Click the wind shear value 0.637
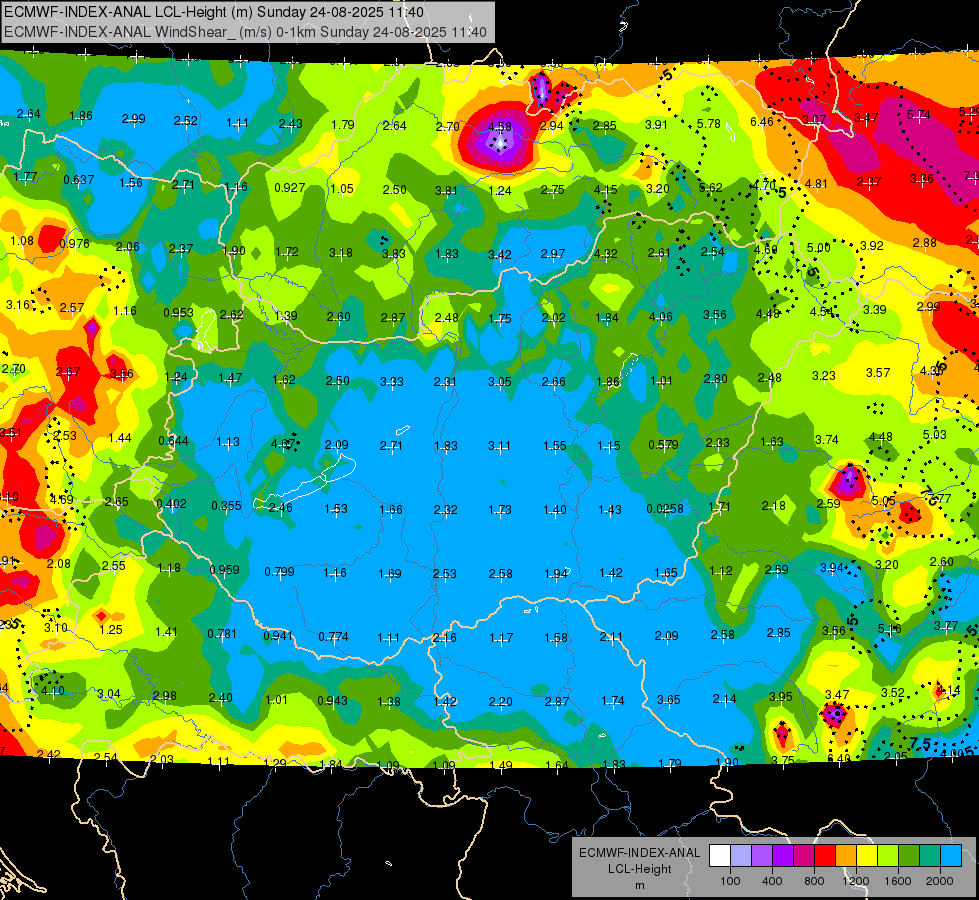979x900 pixels. pos(79,180)
